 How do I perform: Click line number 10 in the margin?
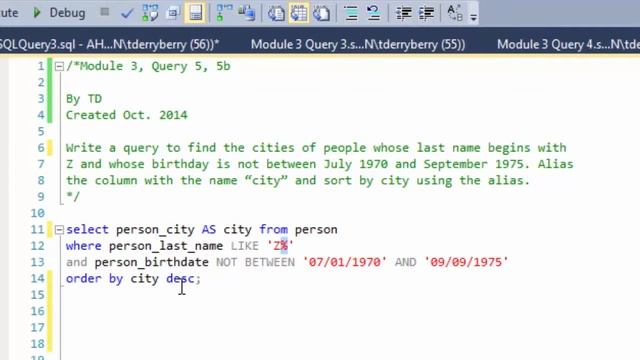37,213
